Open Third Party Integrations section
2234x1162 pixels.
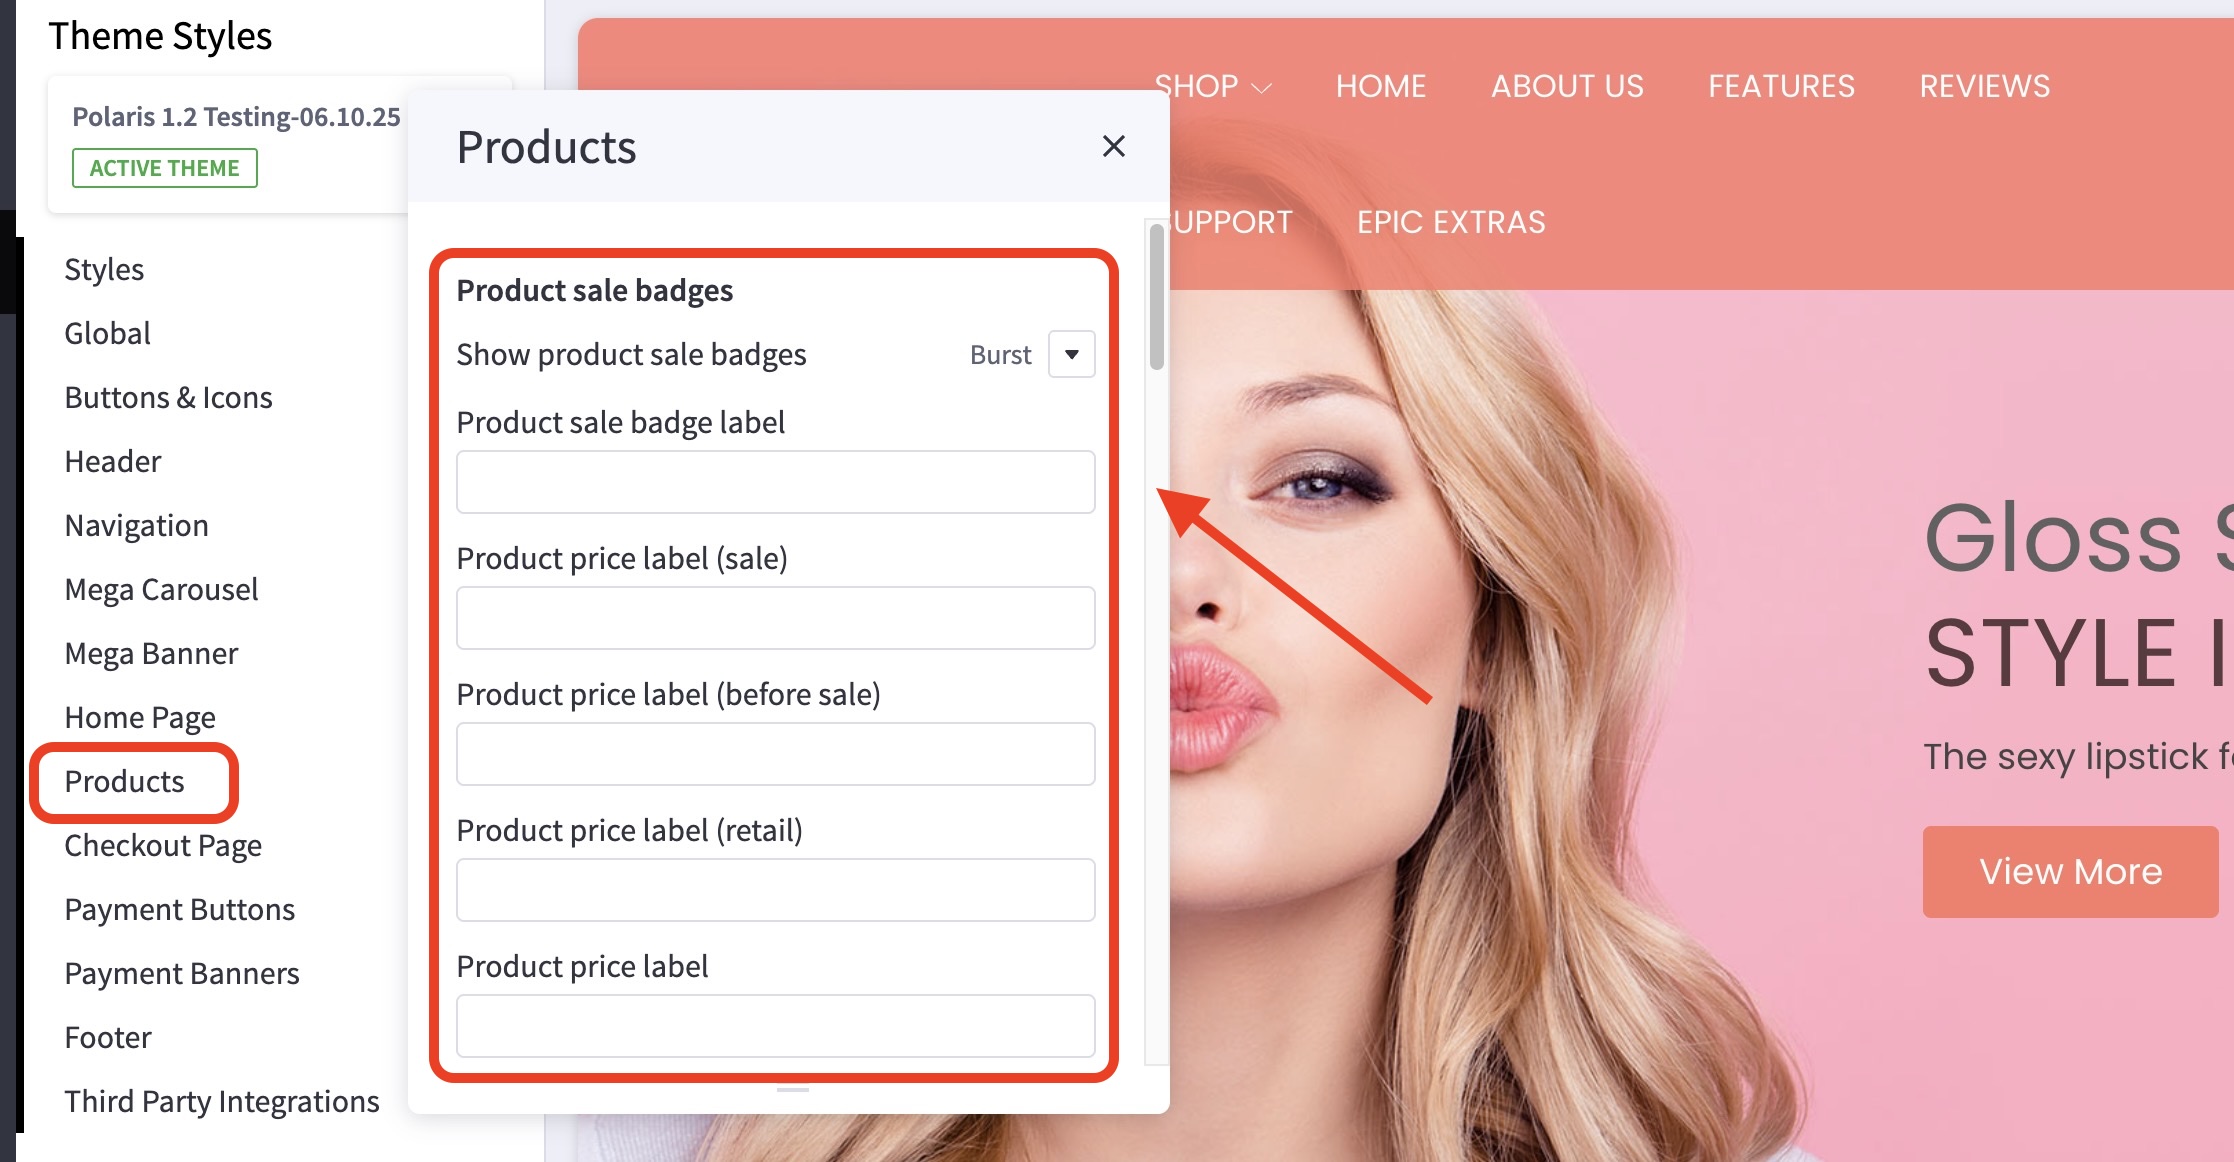pos(222,1102)
